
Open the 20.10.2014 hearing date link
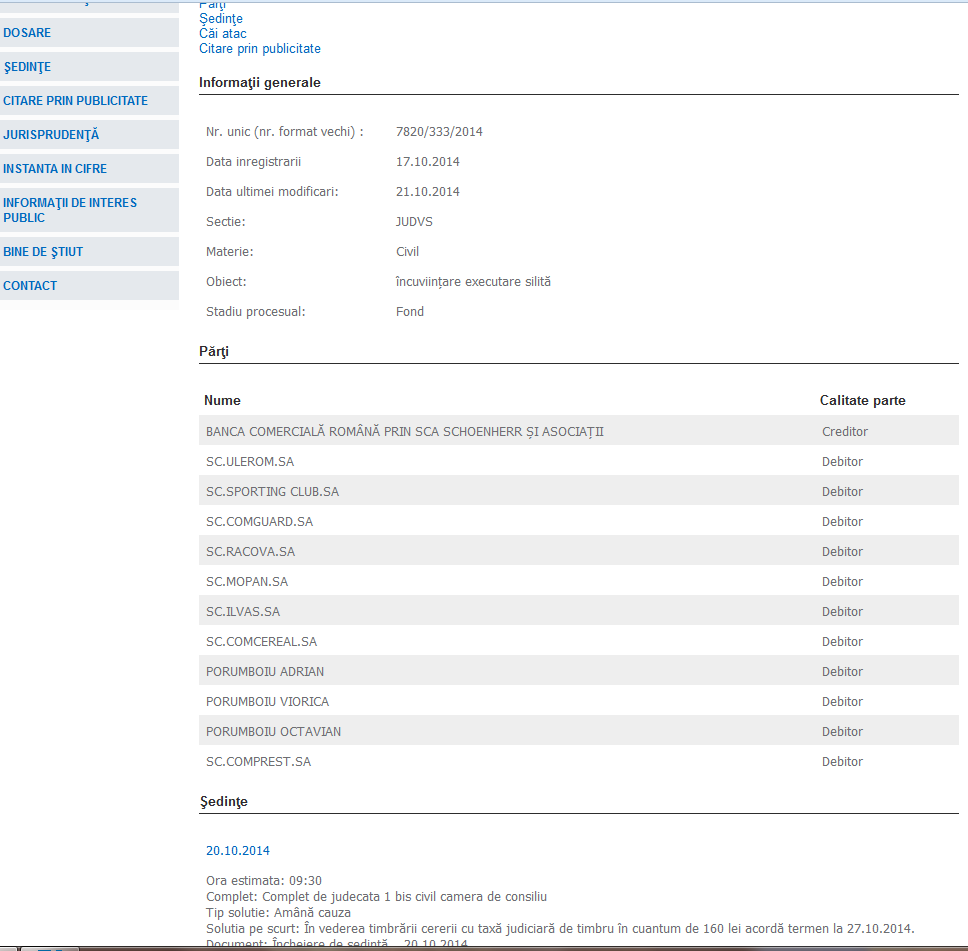pos(238,851)
